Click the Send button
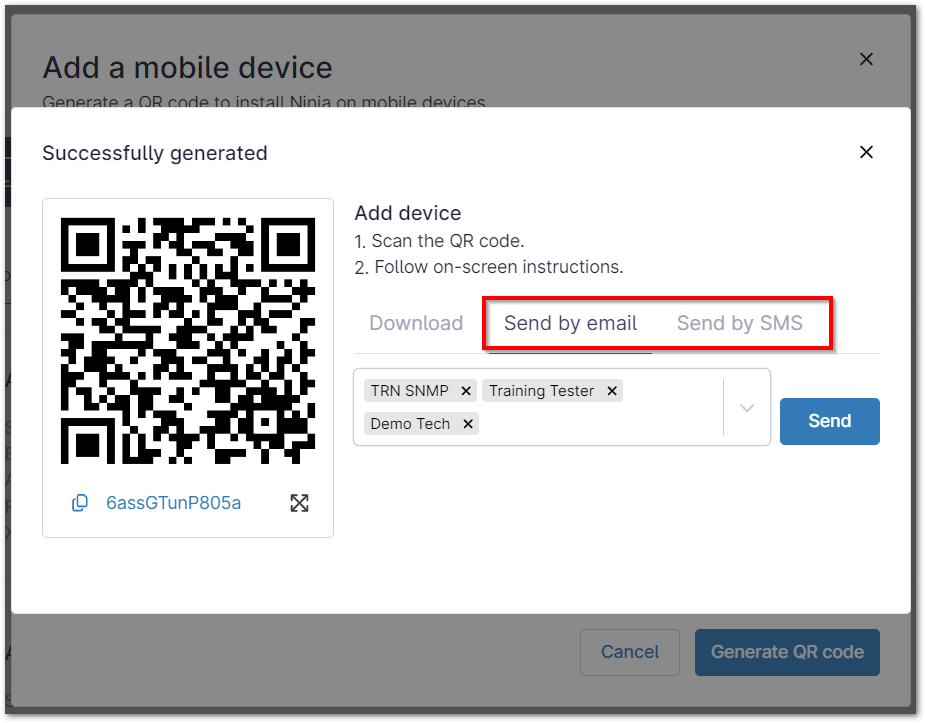Screen dimensions: 925x723 tap(829, 421)
